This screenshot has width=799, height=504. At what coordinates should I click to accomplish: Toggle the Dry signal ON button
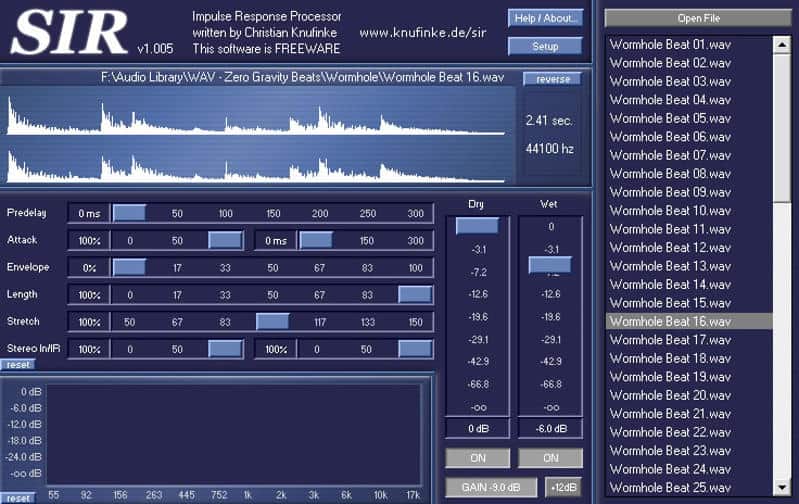476,458
